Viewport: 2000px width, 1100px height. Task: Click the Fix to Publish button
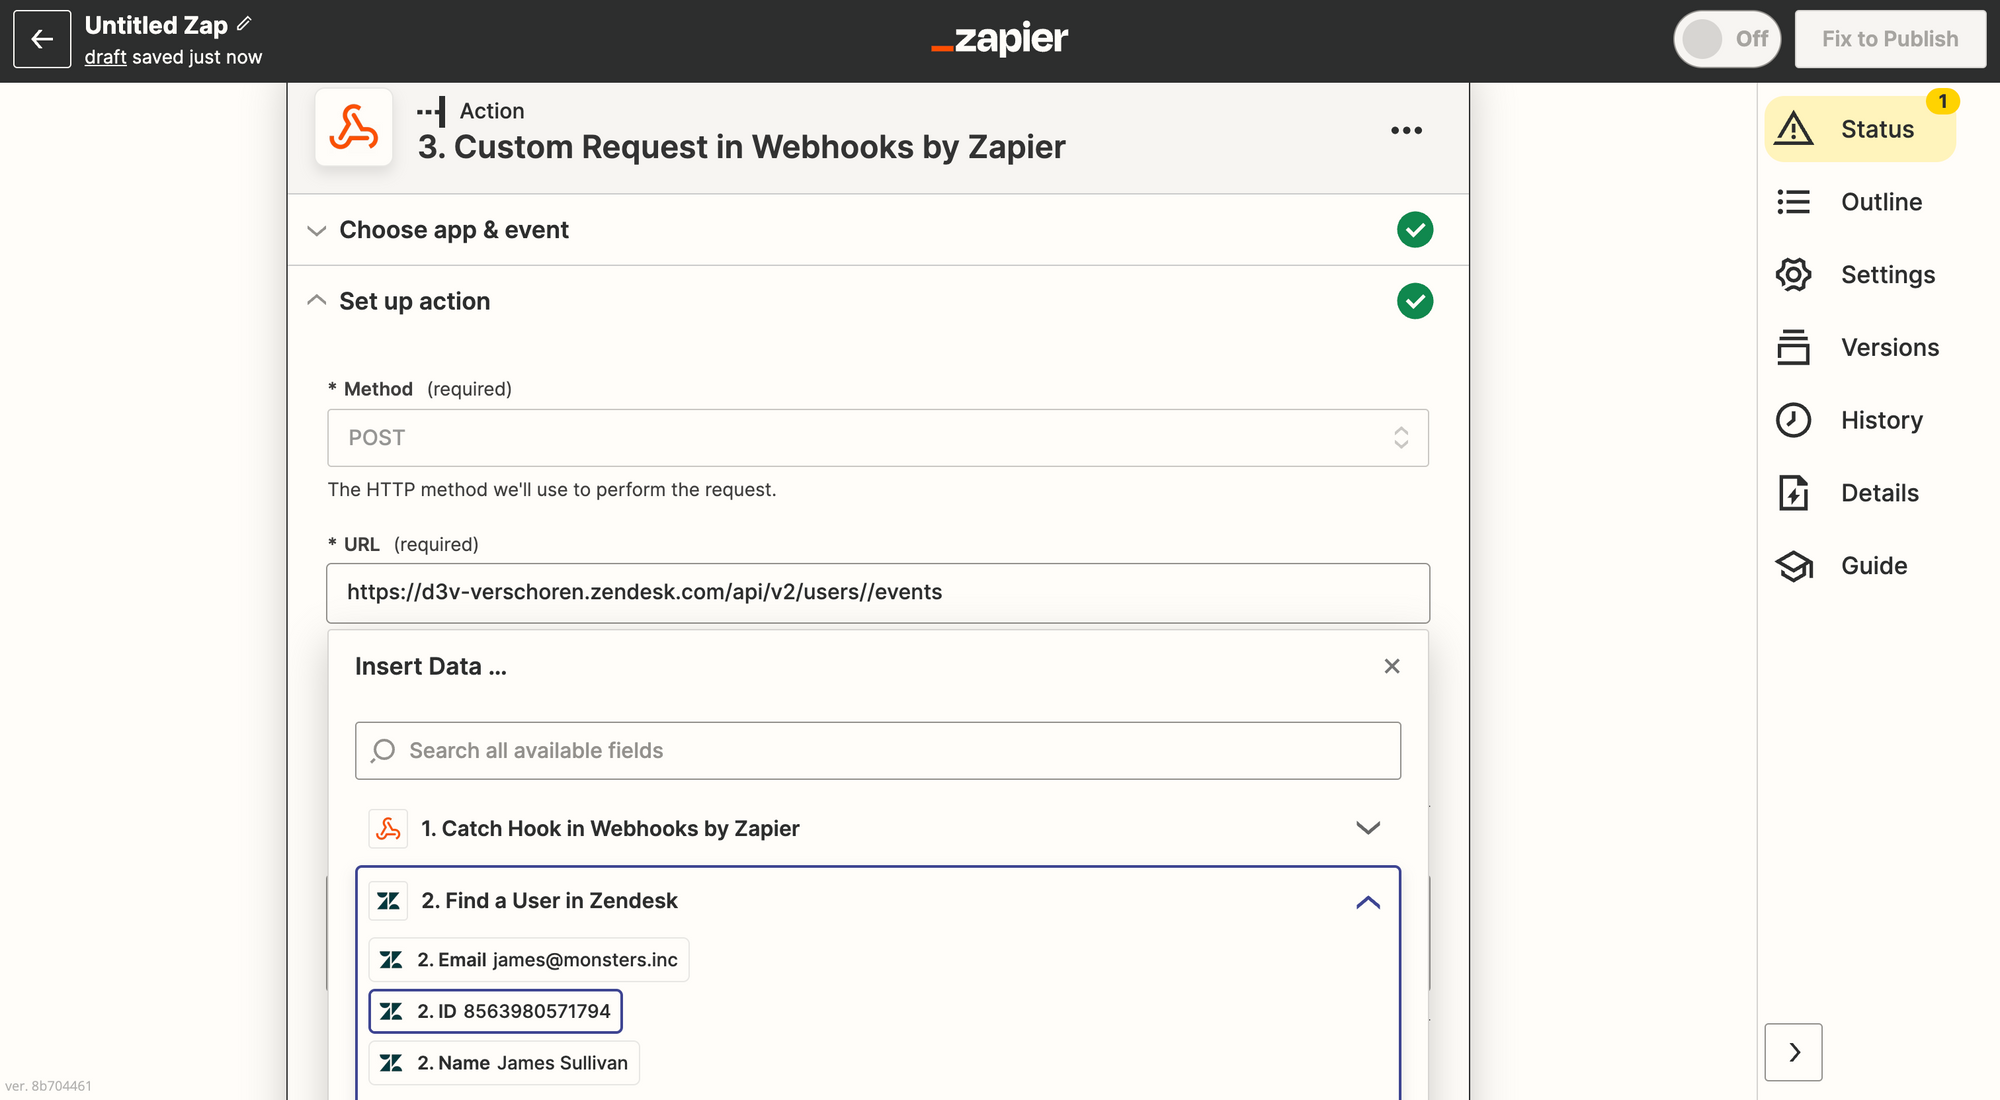[1889, 39]
